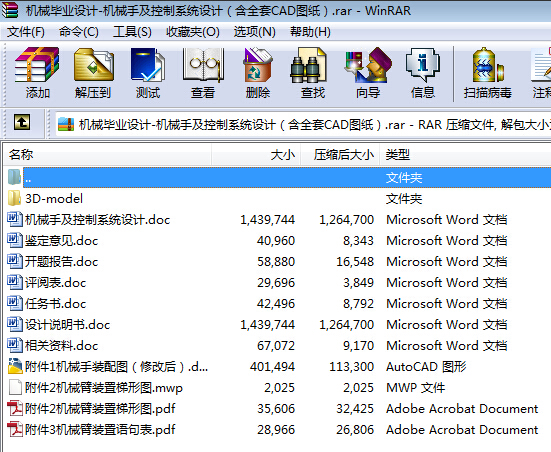
Task: Click type cell MWP 文件
Action: (415, 388)
